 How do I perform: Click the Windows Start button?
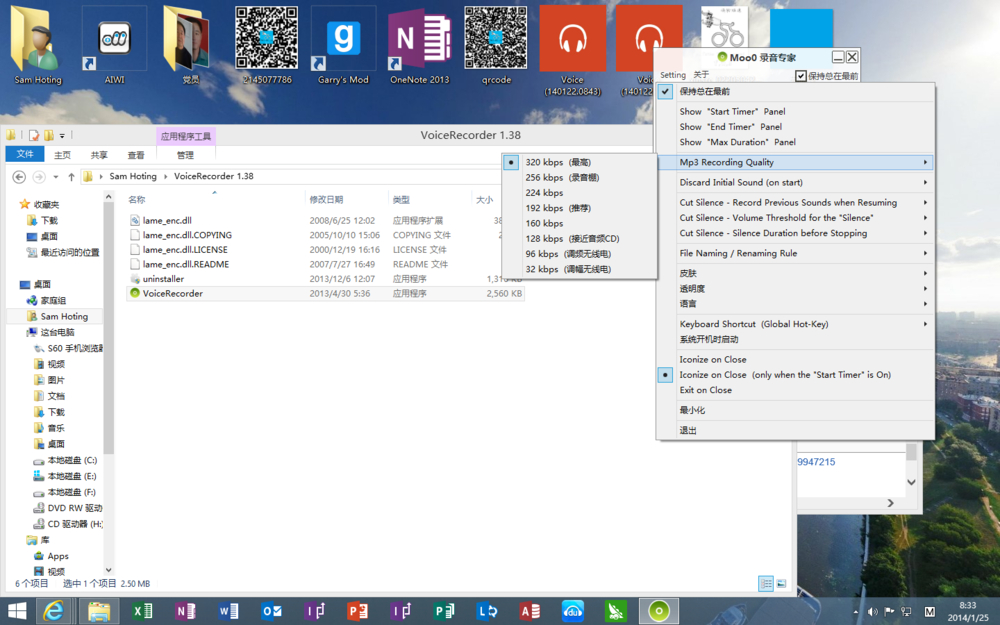coord(17,611)
